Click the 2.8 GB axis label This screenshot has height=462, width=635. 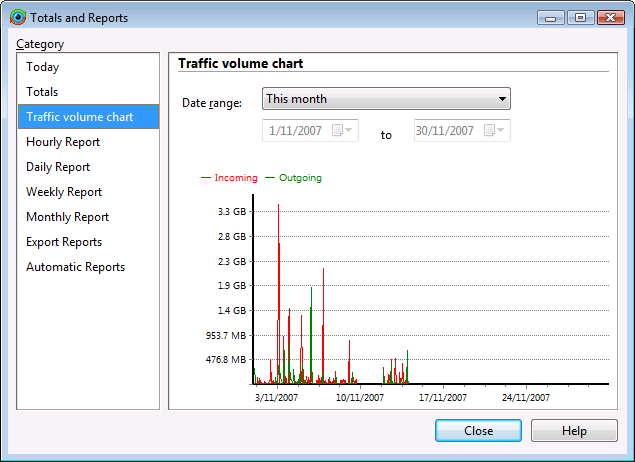pos(232,236)
